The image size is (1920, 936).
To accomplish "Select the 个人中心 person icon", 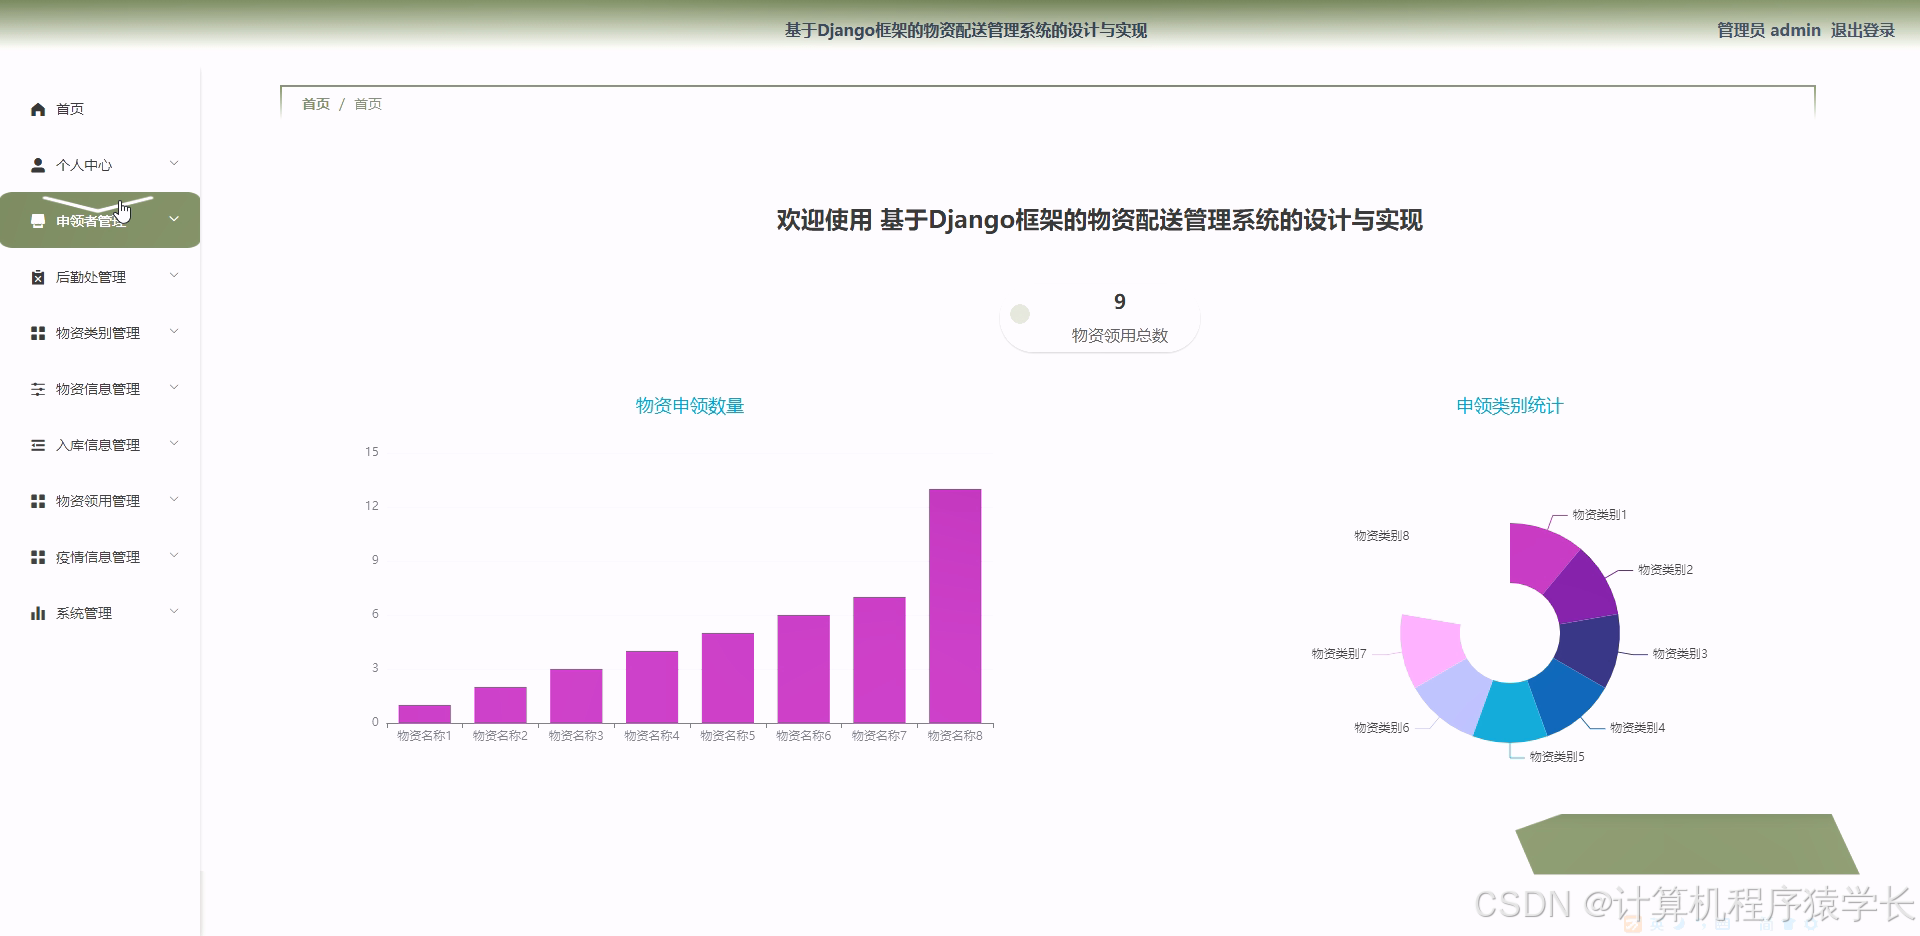I will (37, 164).
